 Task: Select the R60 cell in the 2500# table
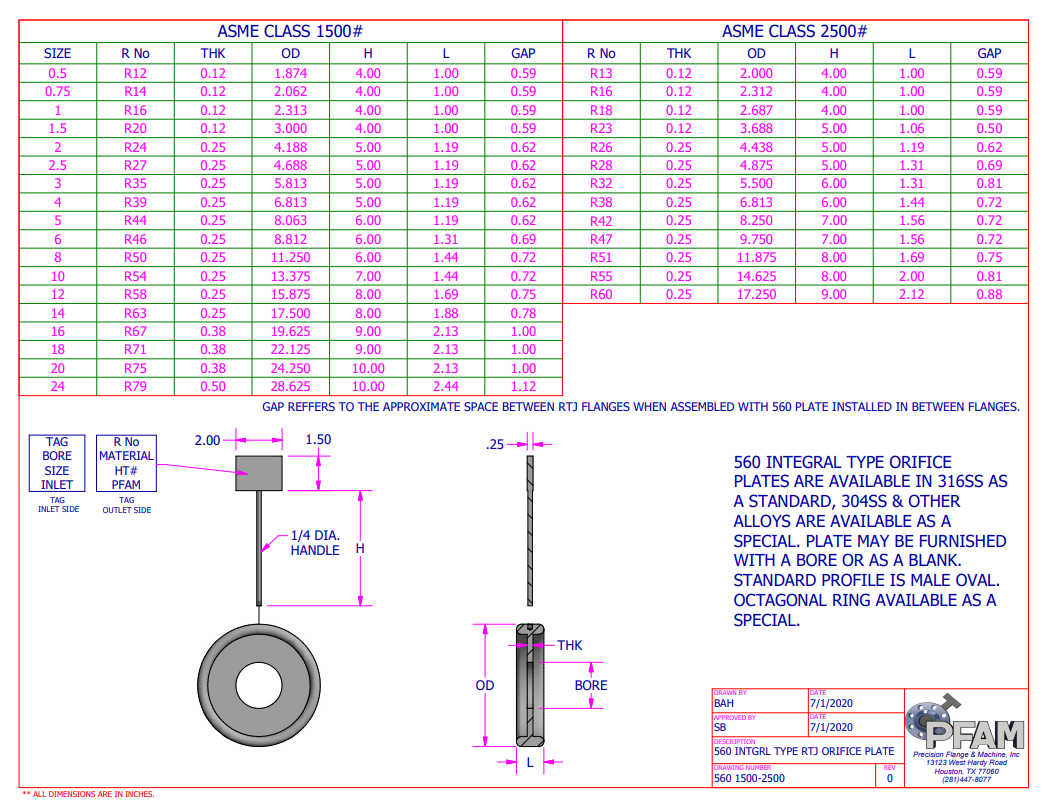click(x=600, y=294)
